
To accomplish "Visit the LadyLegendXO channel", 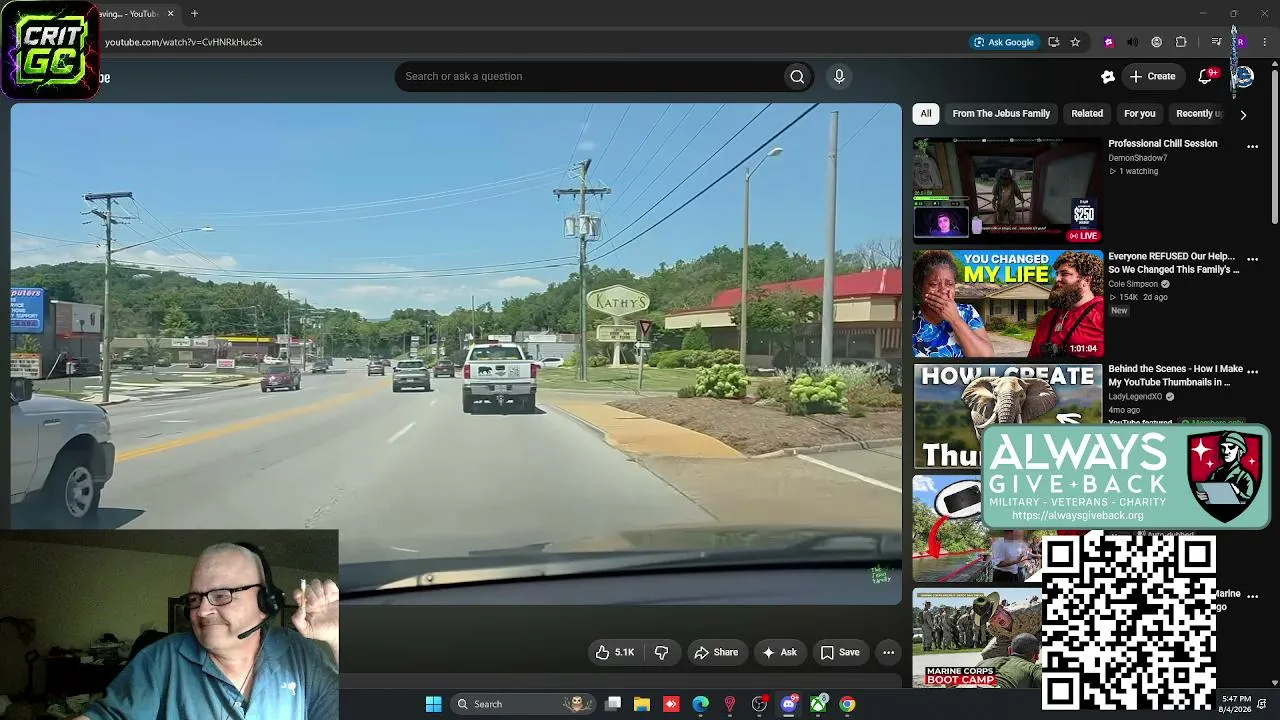I will coord(1135,397).
